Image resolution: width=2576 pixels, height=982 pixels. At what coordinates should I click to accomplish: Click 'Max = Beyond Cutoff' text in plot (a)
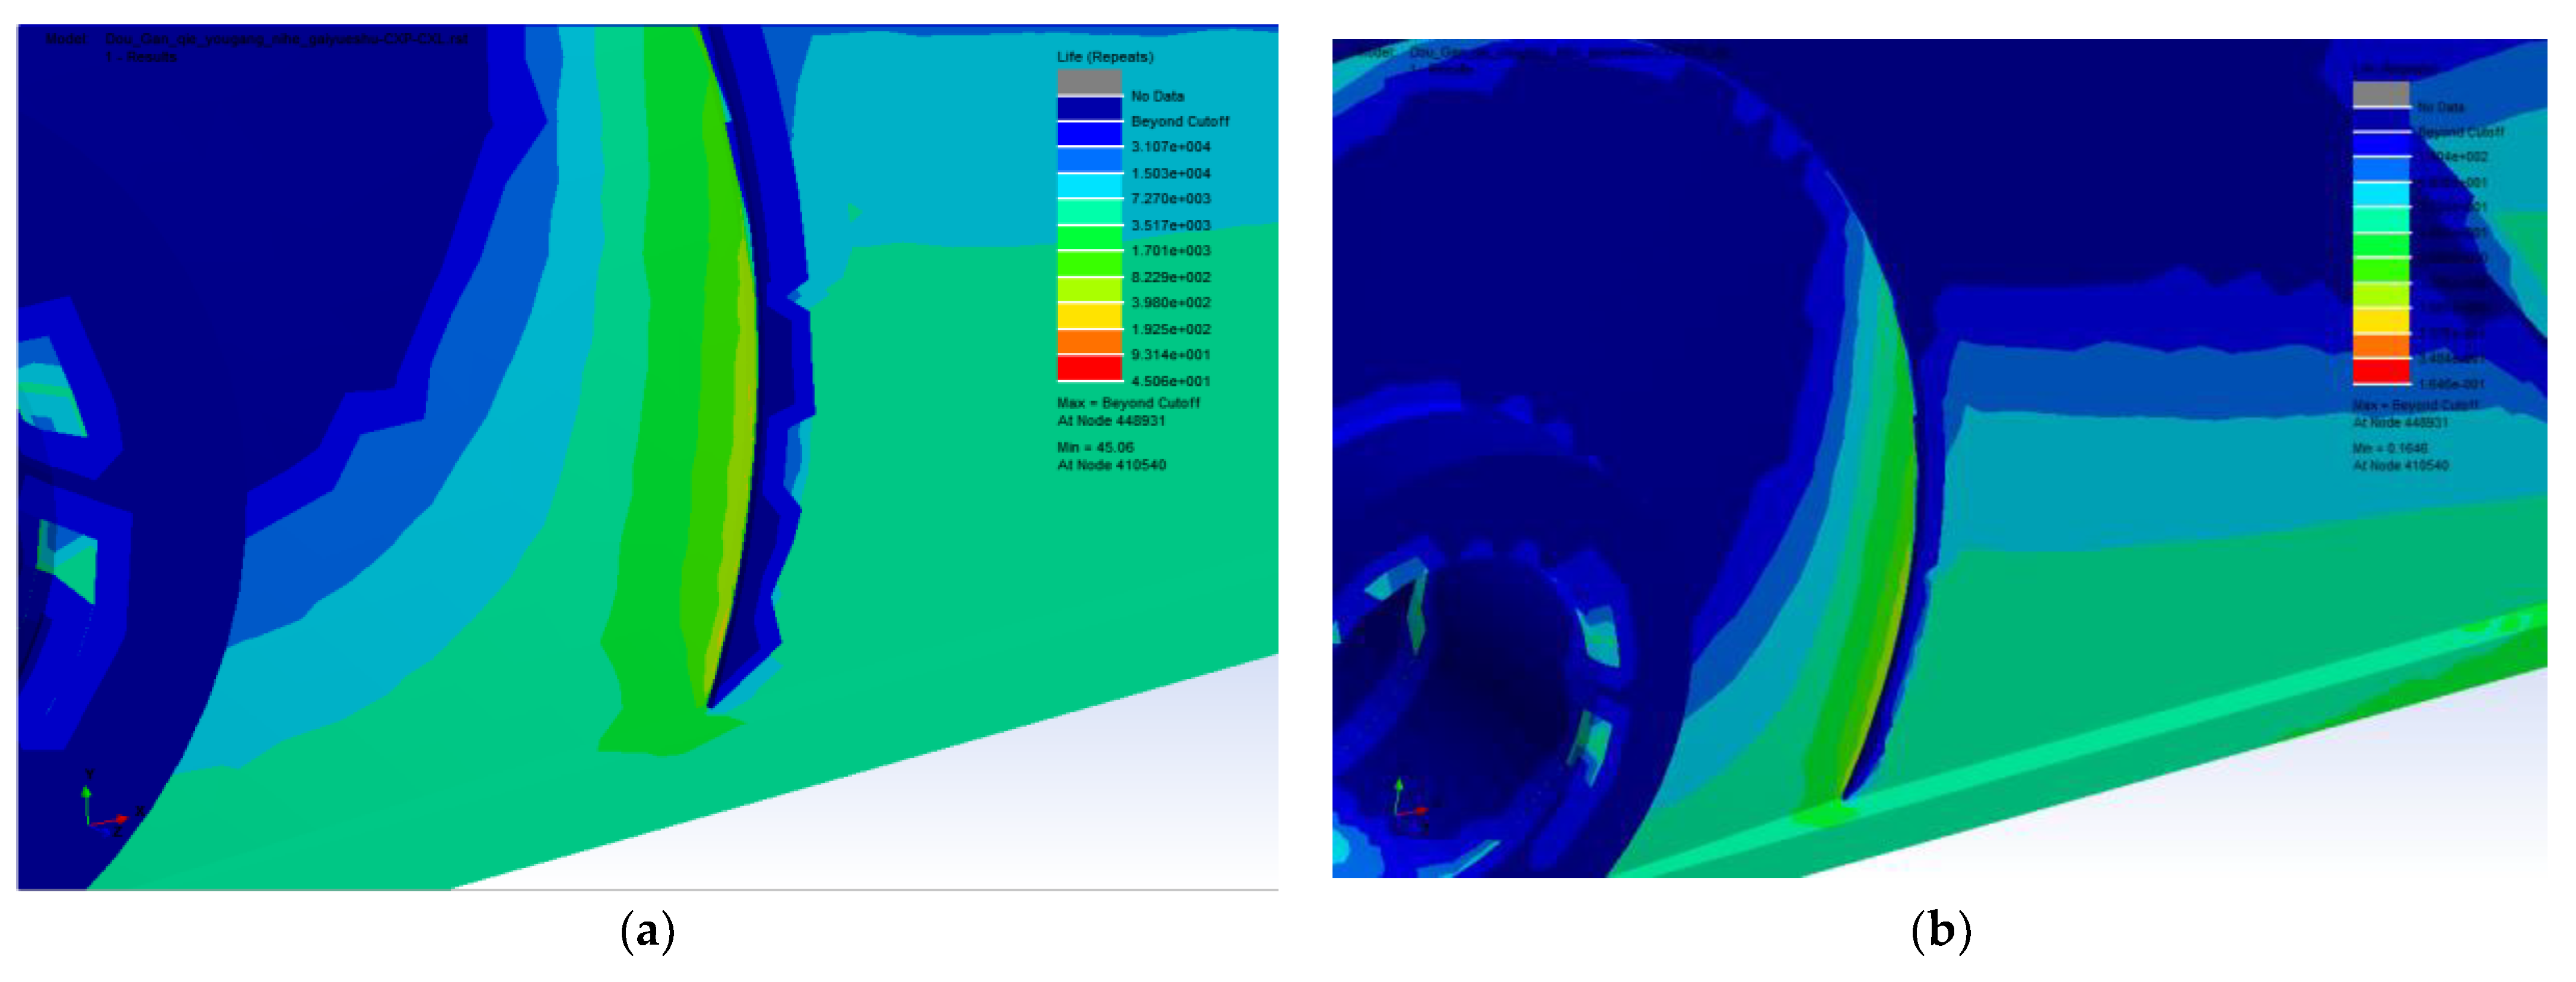pyautogui.click(x=1128, y=403)
